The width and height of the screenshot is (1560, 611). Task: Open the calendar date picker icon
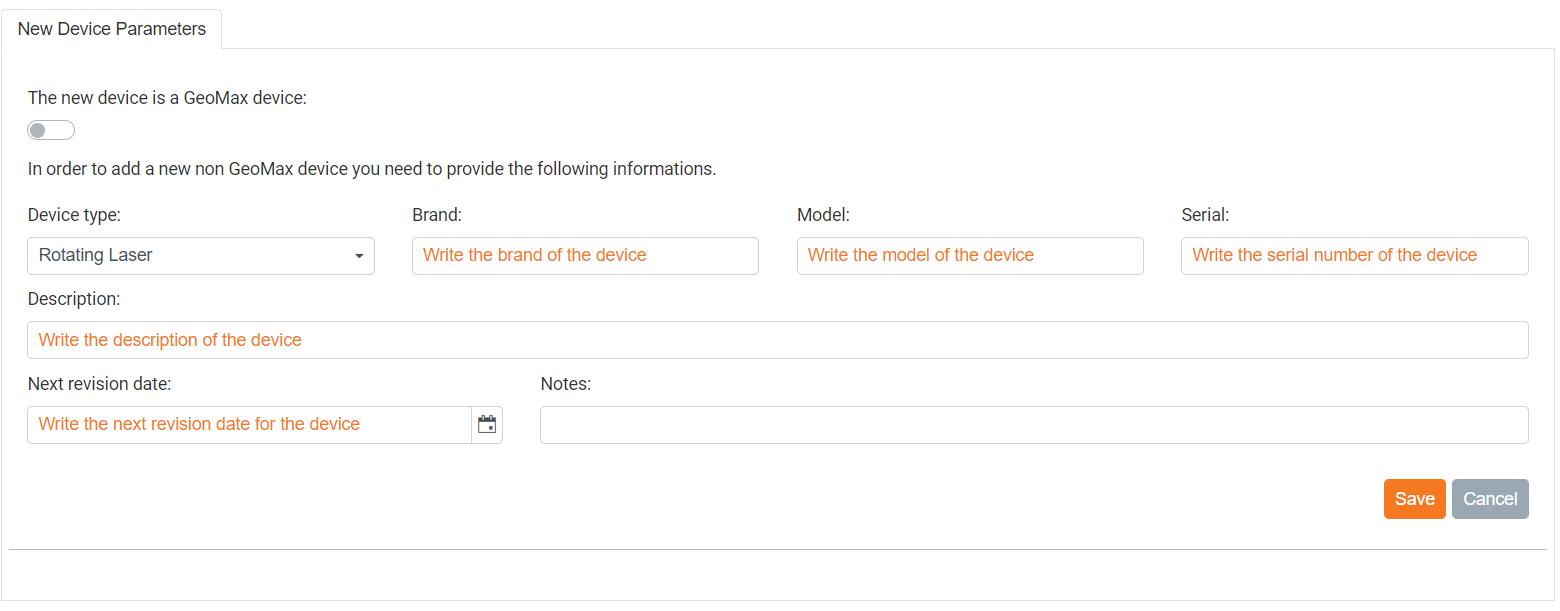pyautogui.click(x=487, y=424)
